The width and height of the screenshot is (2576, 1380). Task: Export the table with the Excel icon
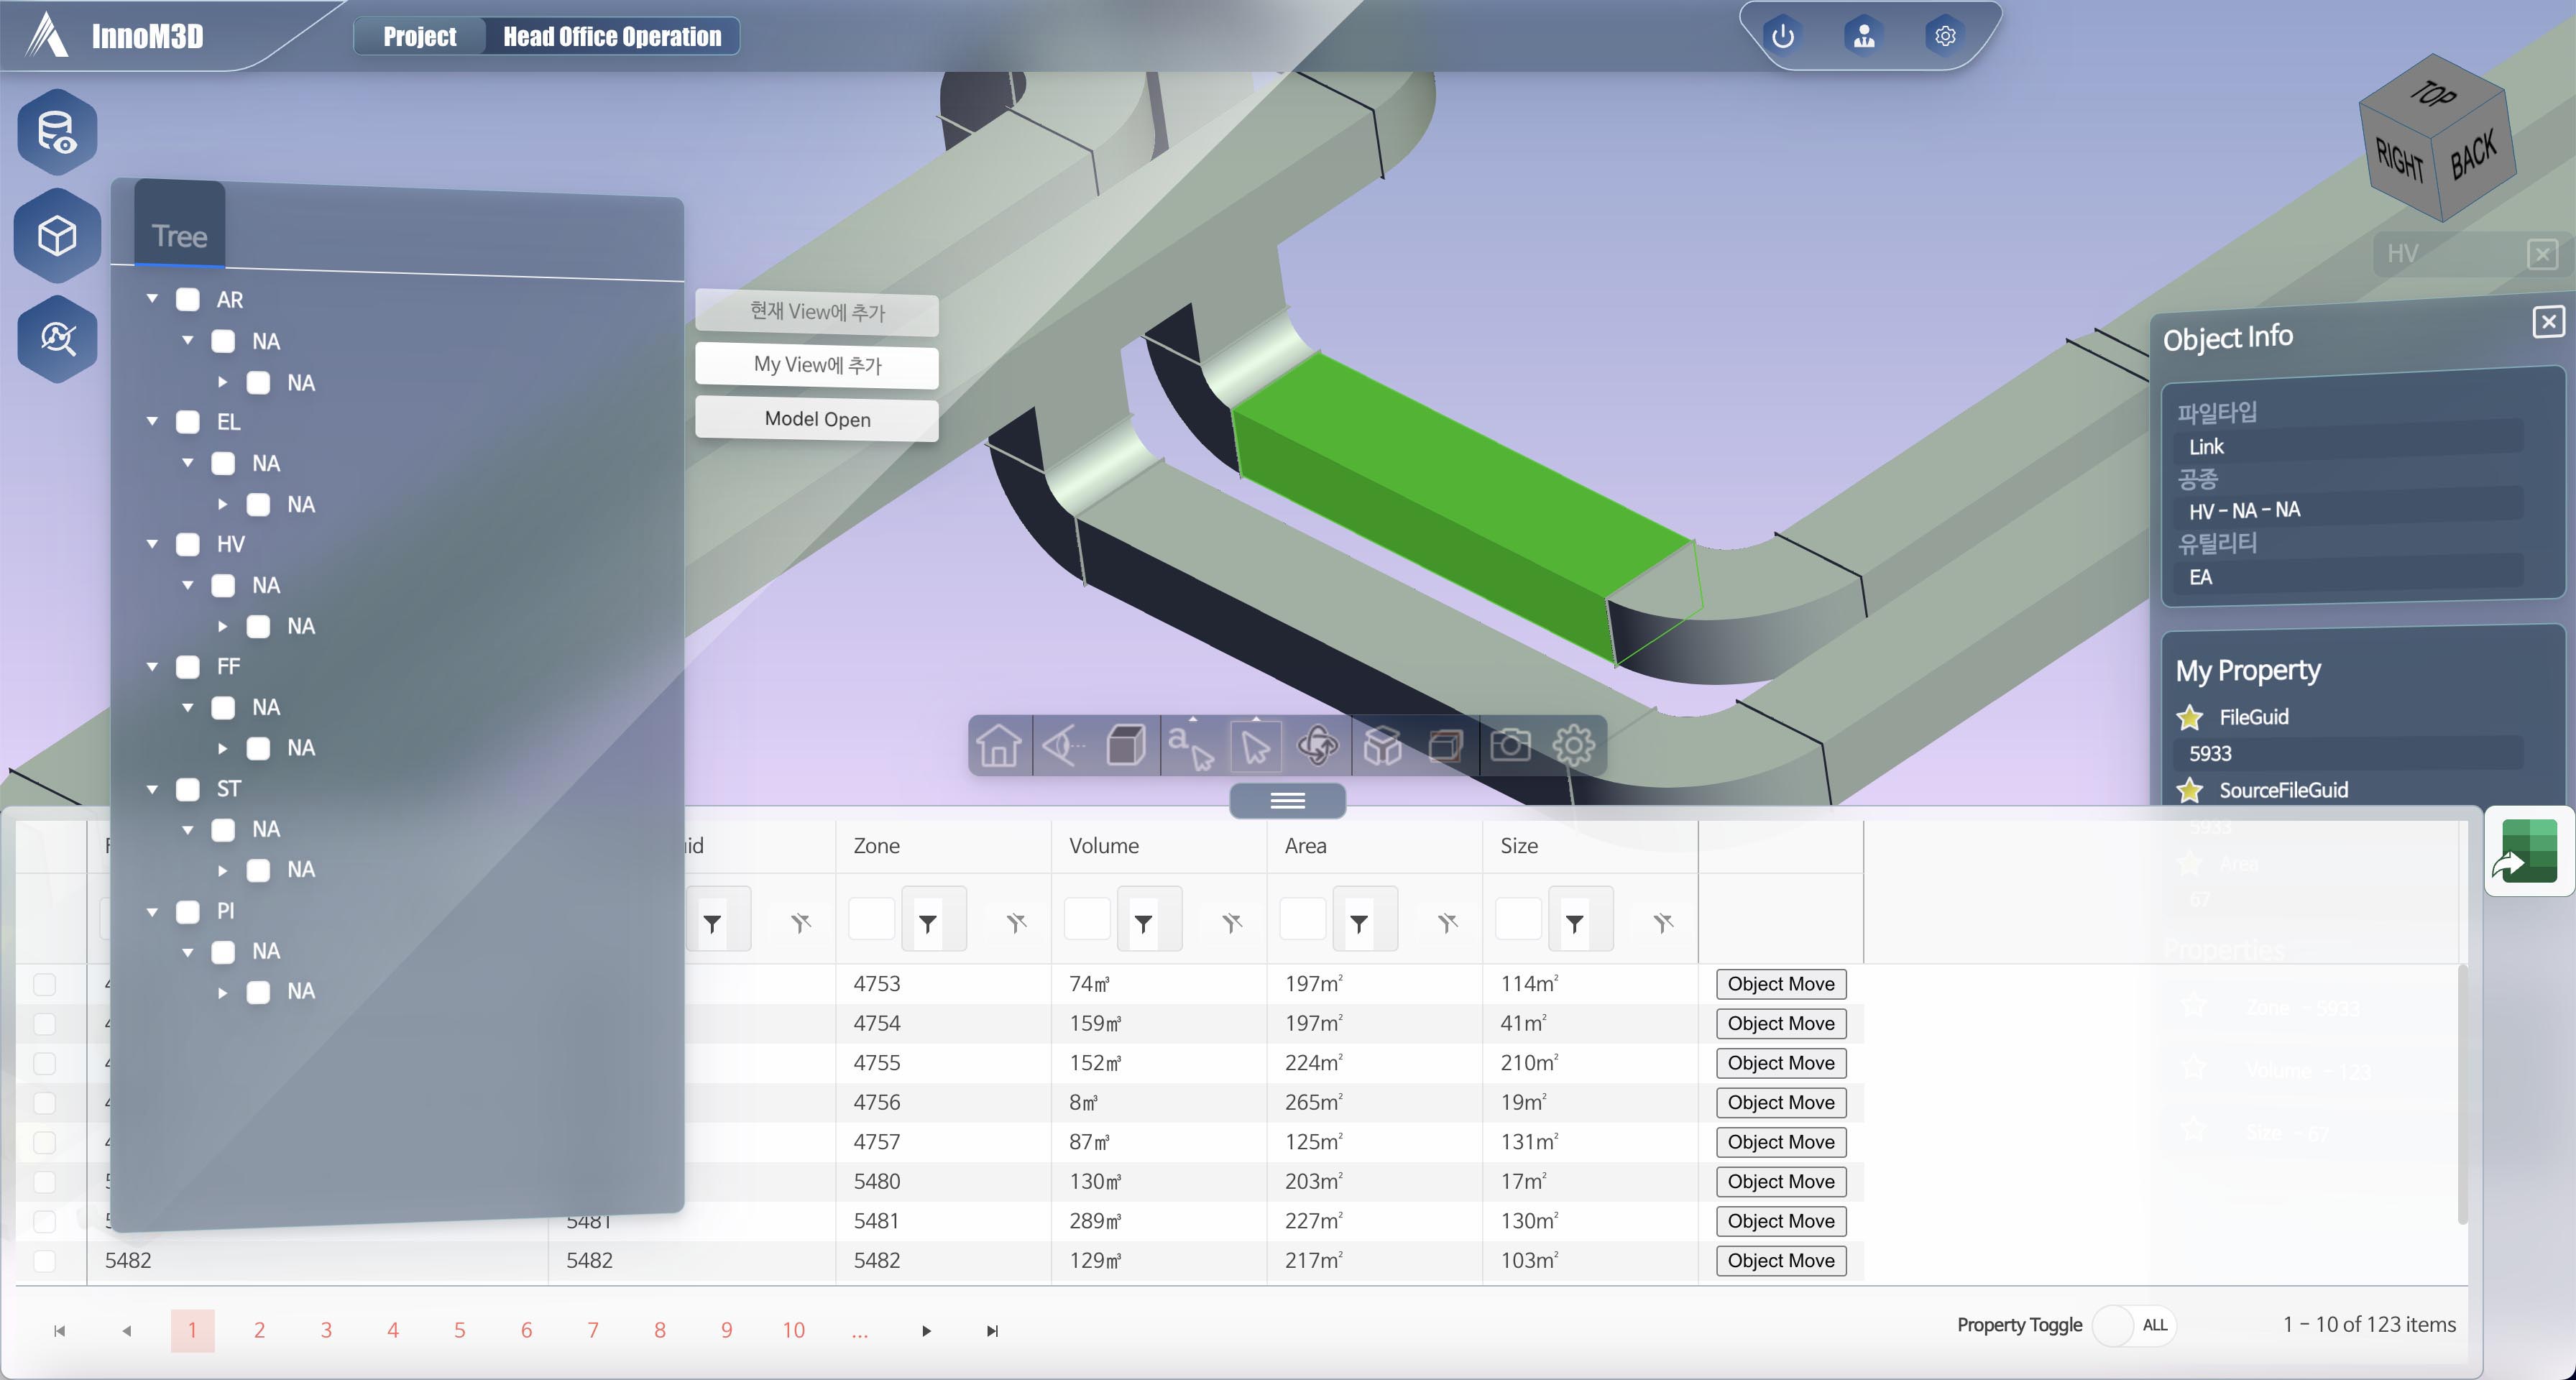(2528, 851)
